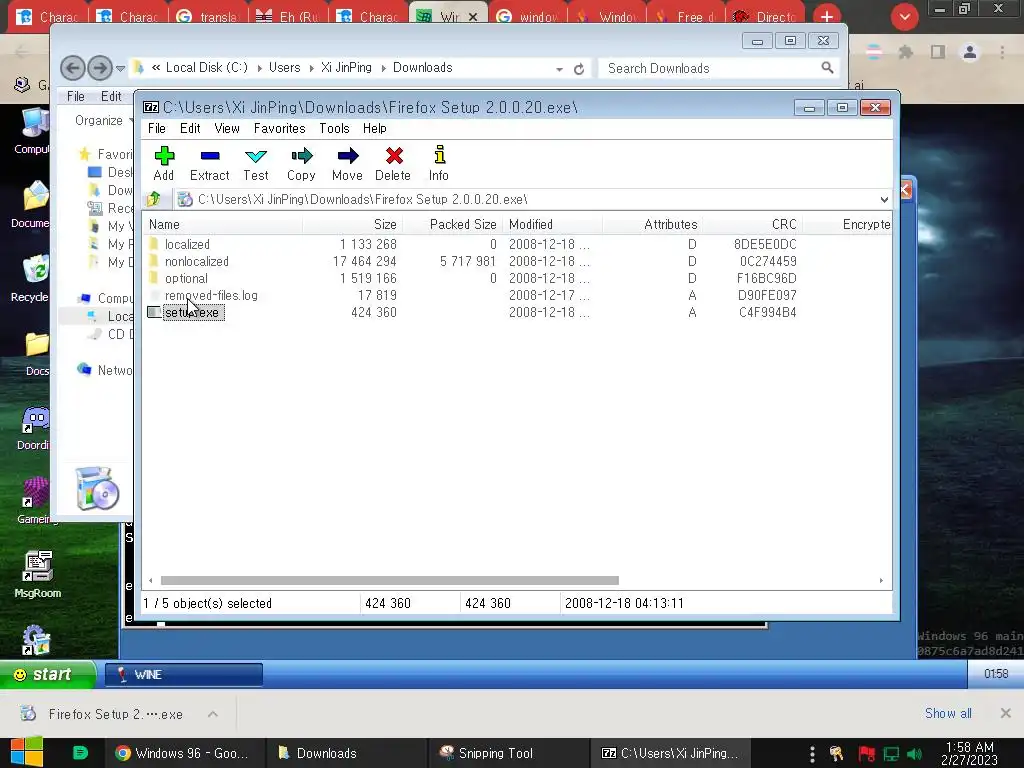Select the localized folder row
The width and height of the screenshot is (1024, 768).
(187, 244)
